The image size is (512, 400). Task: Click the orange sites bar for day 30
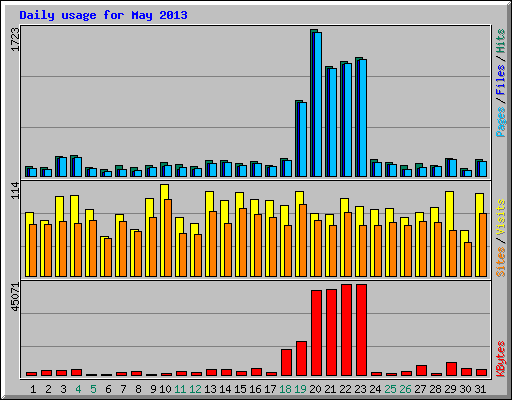click(x=468, y=259)
